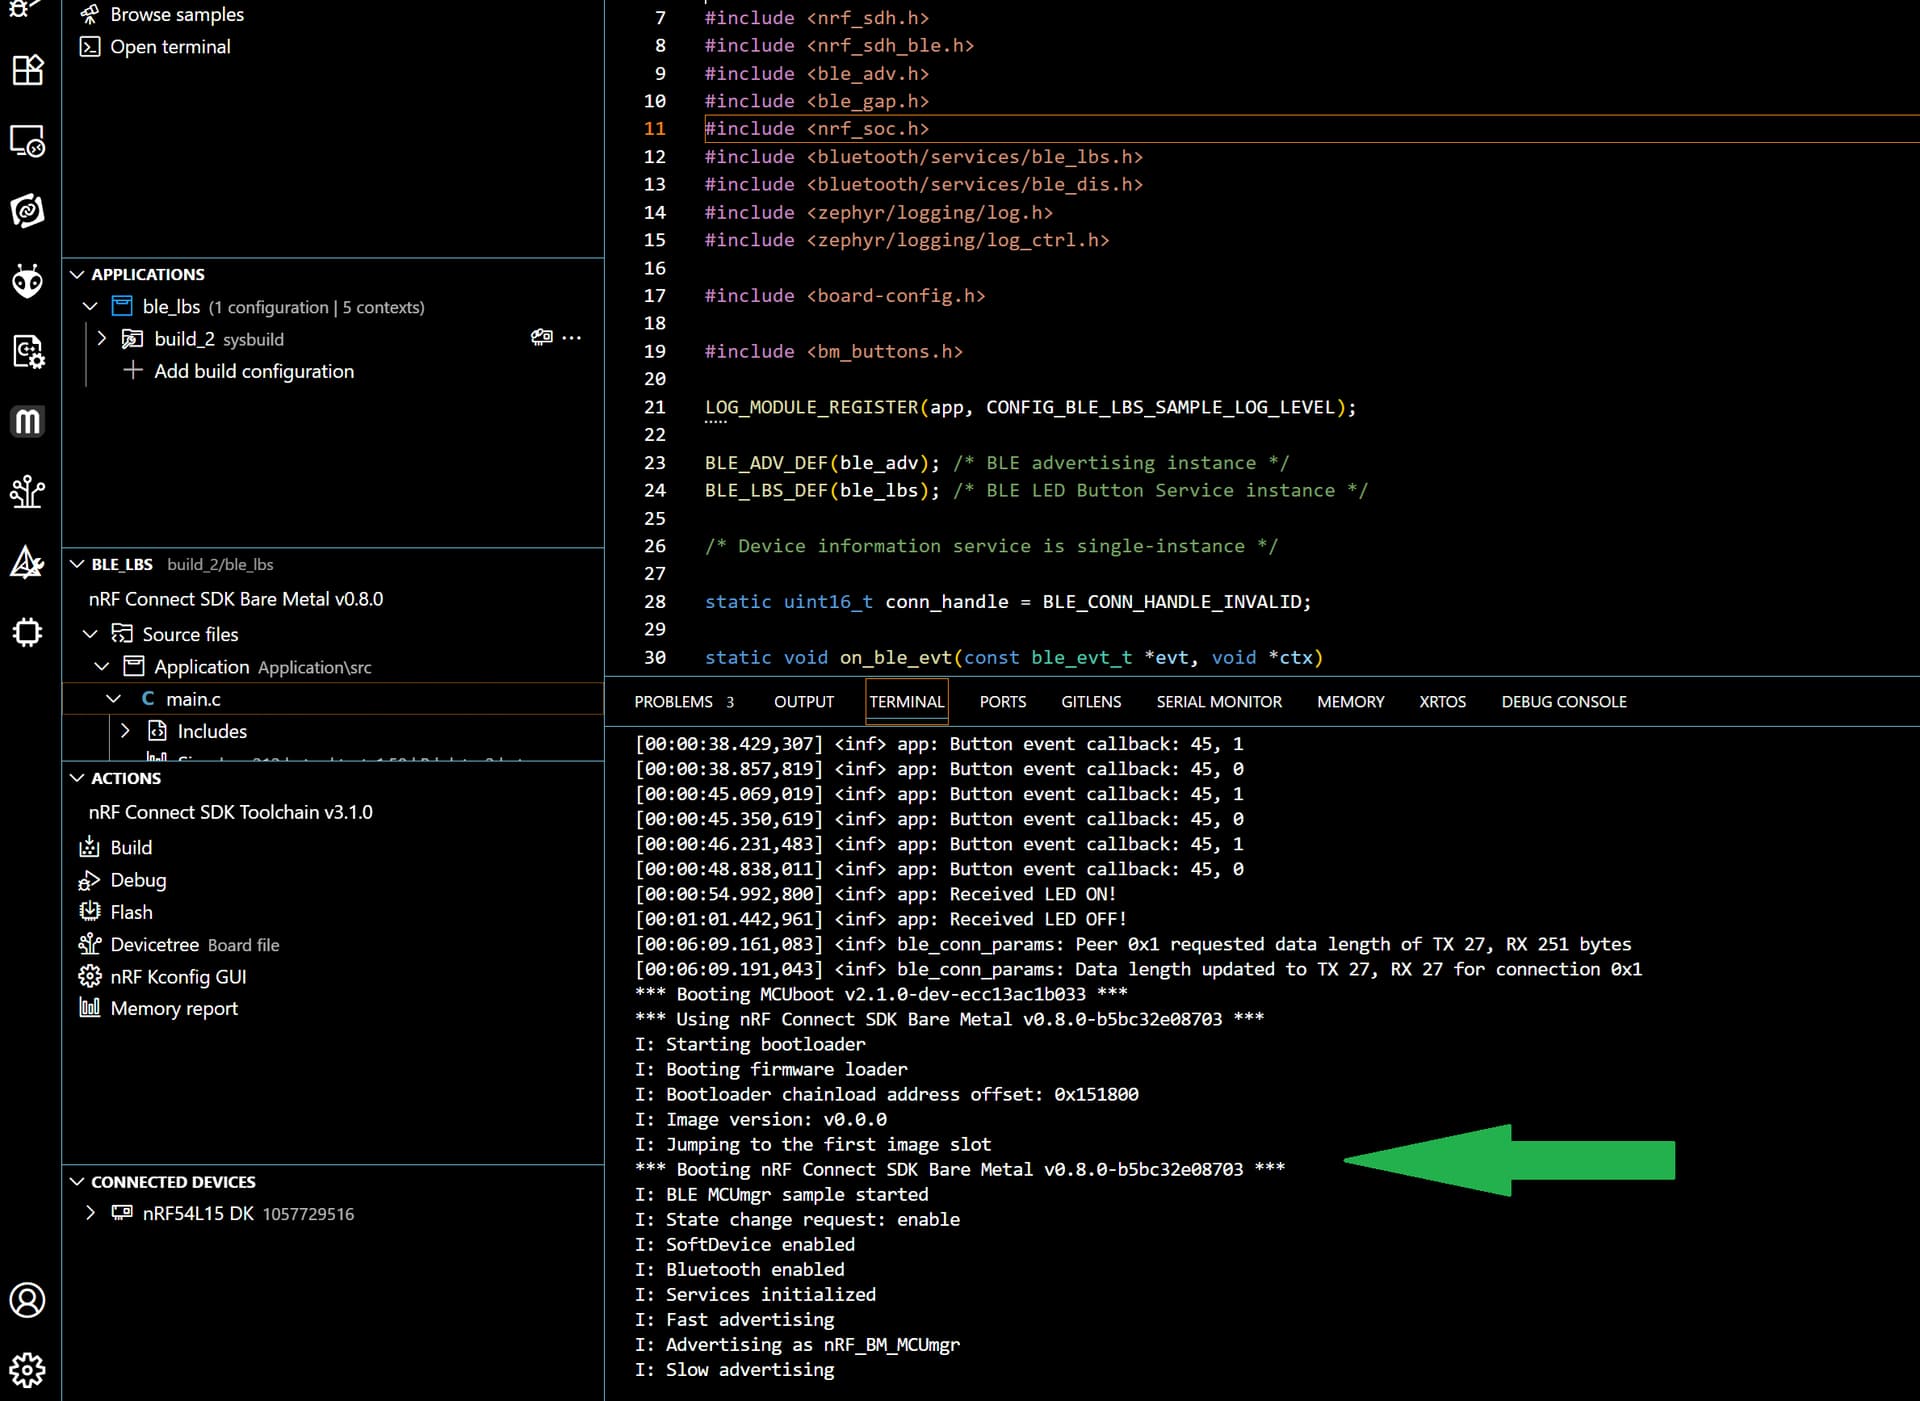Image resolution: width=1920 pixels, height=1401 pixels.
Task: Open the Accounts icon in activity bar
Action: (28, 1300)
